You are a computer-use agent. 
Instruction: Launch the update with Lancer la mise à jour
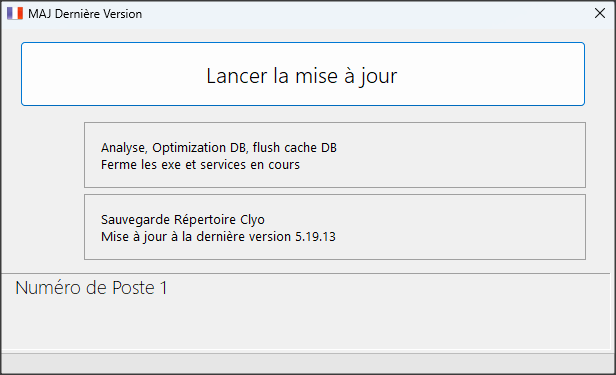click(303, 74)
